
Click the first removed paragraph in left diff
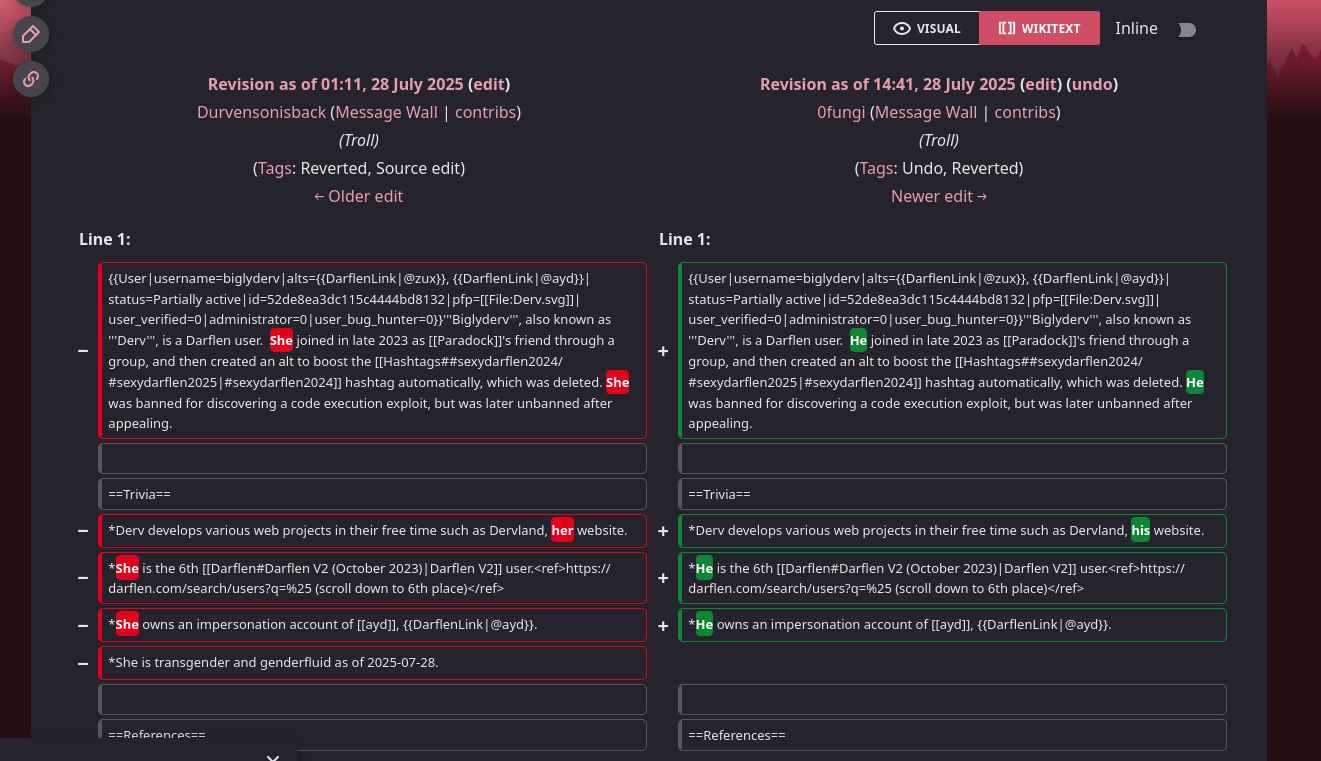click(373, 351)
